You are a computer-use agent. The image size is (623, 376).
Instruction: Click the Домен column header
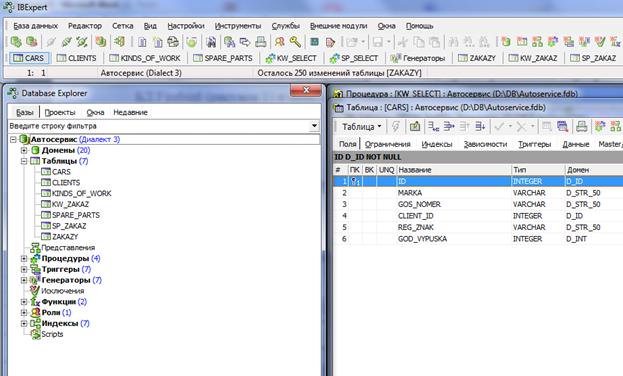[594, 170]
